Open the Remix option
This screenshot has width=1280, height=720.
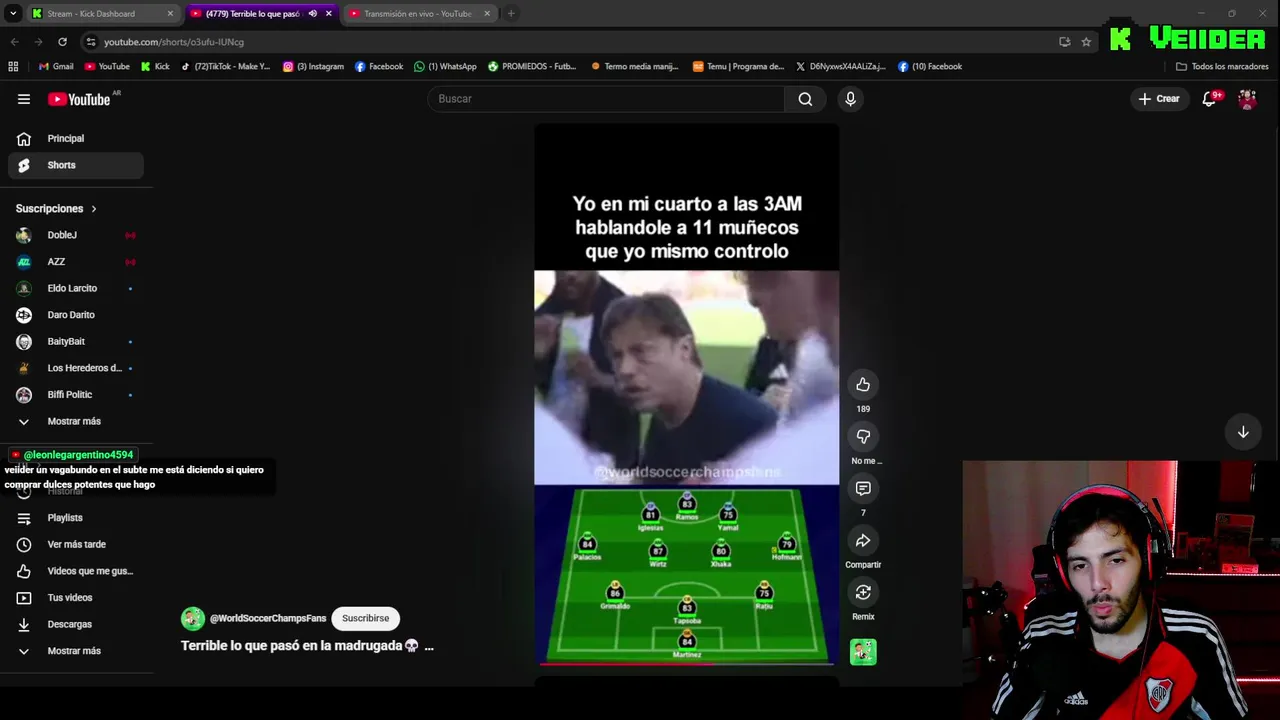(x=863, y=593)
